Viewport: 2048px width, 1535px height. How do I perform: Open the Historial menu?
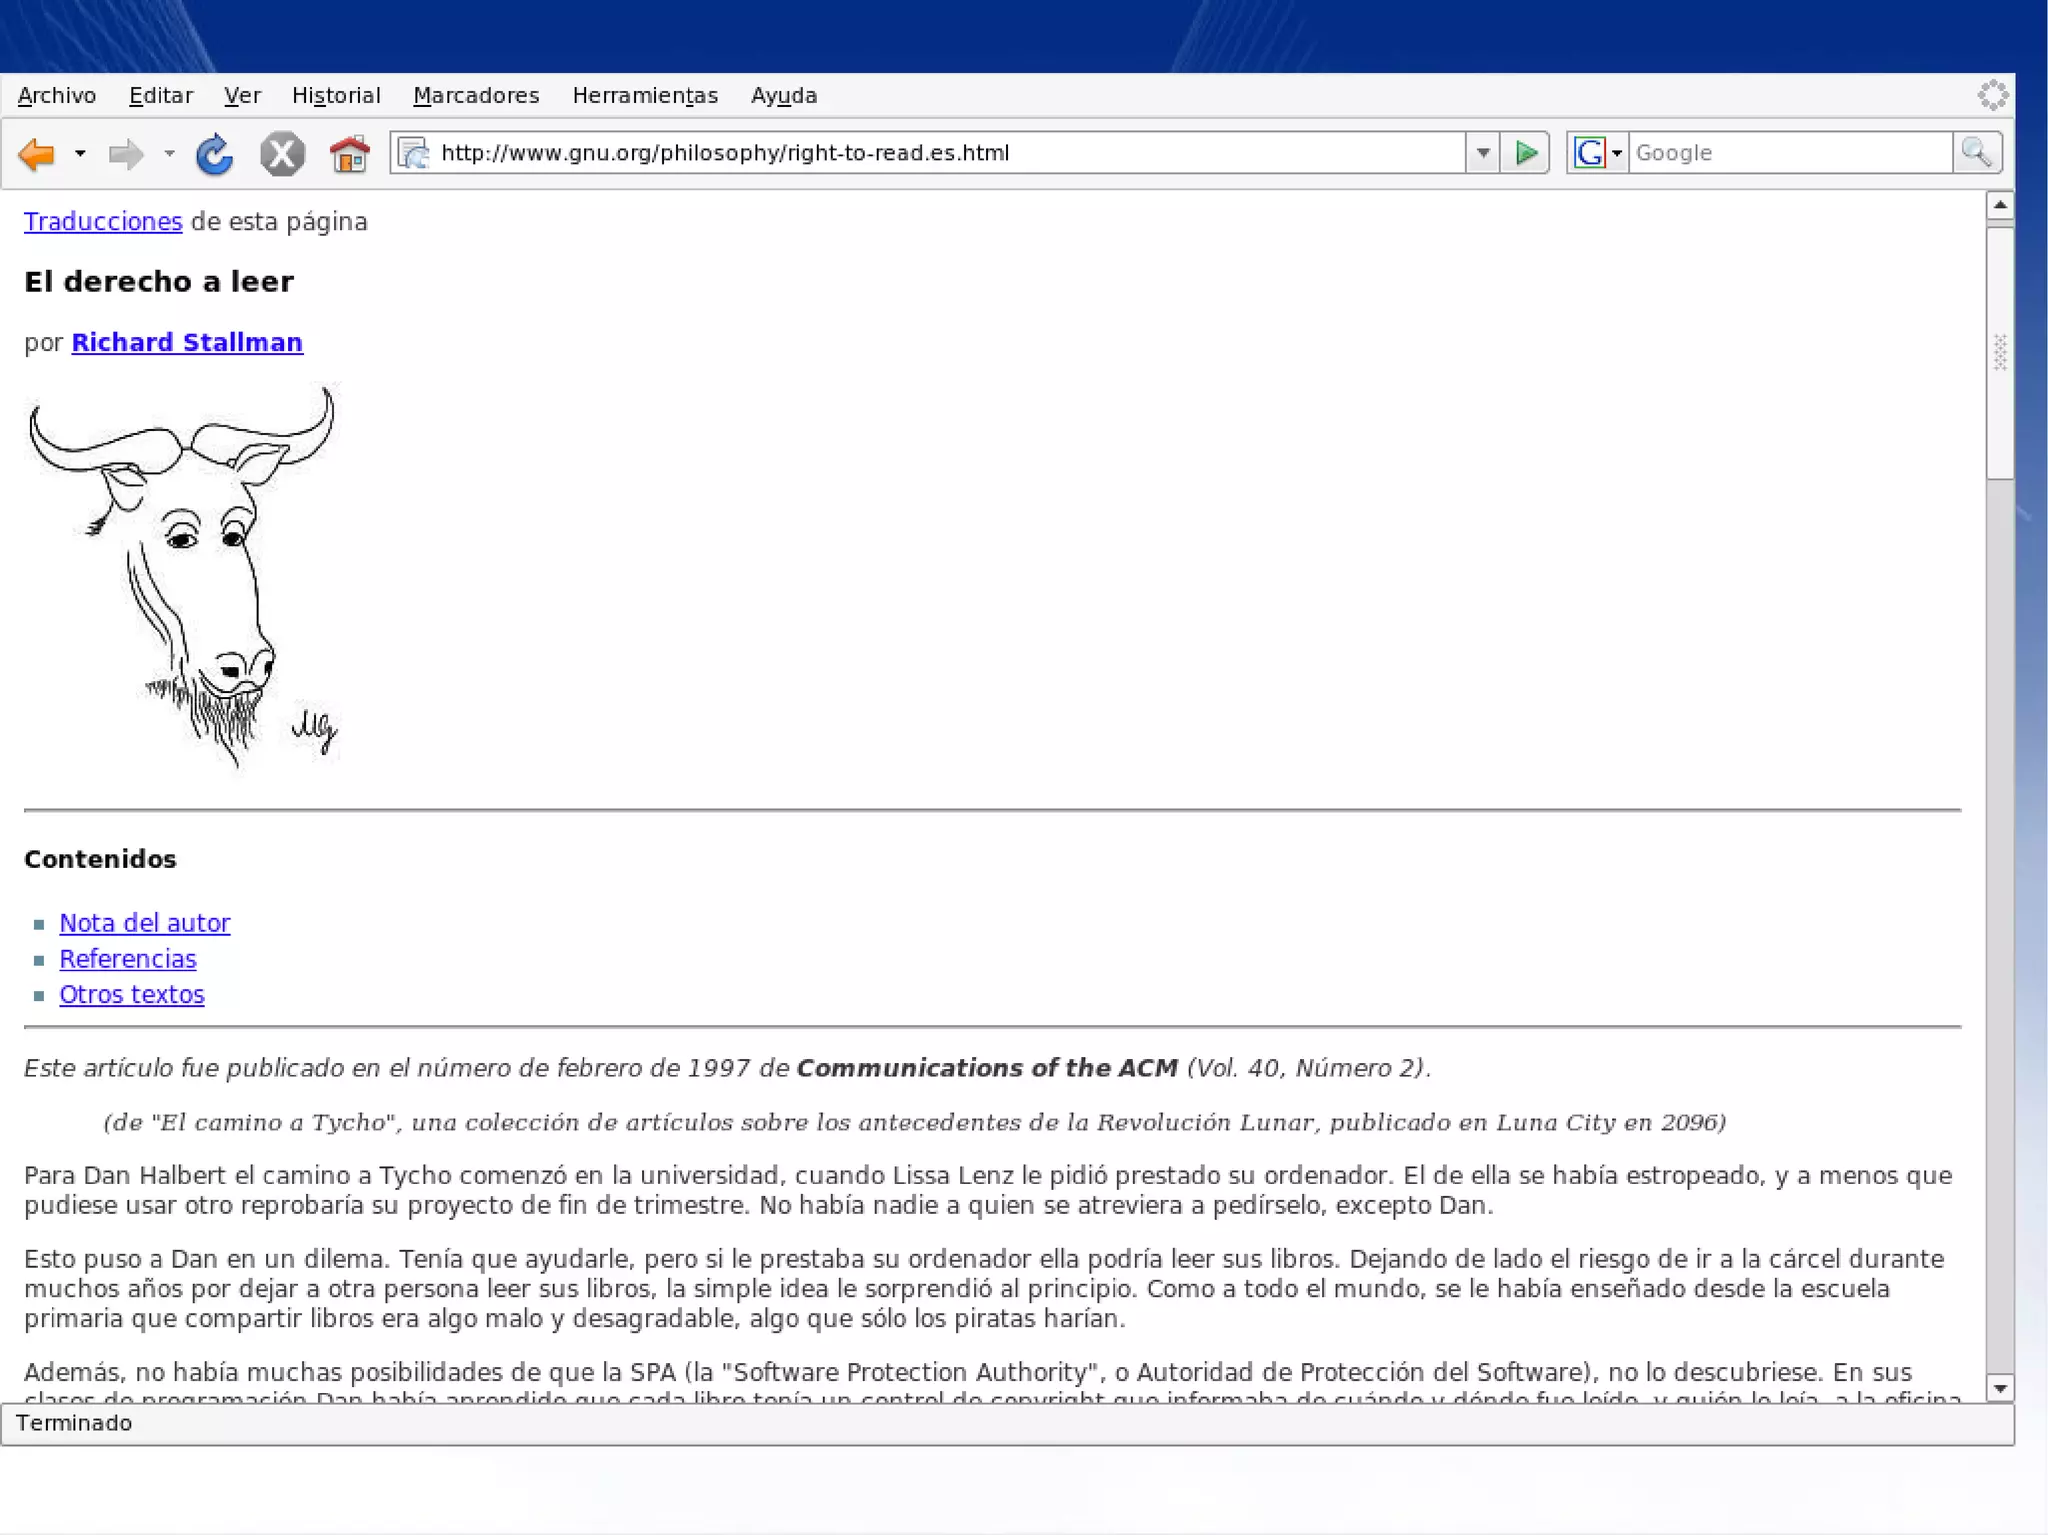[336, 96]
